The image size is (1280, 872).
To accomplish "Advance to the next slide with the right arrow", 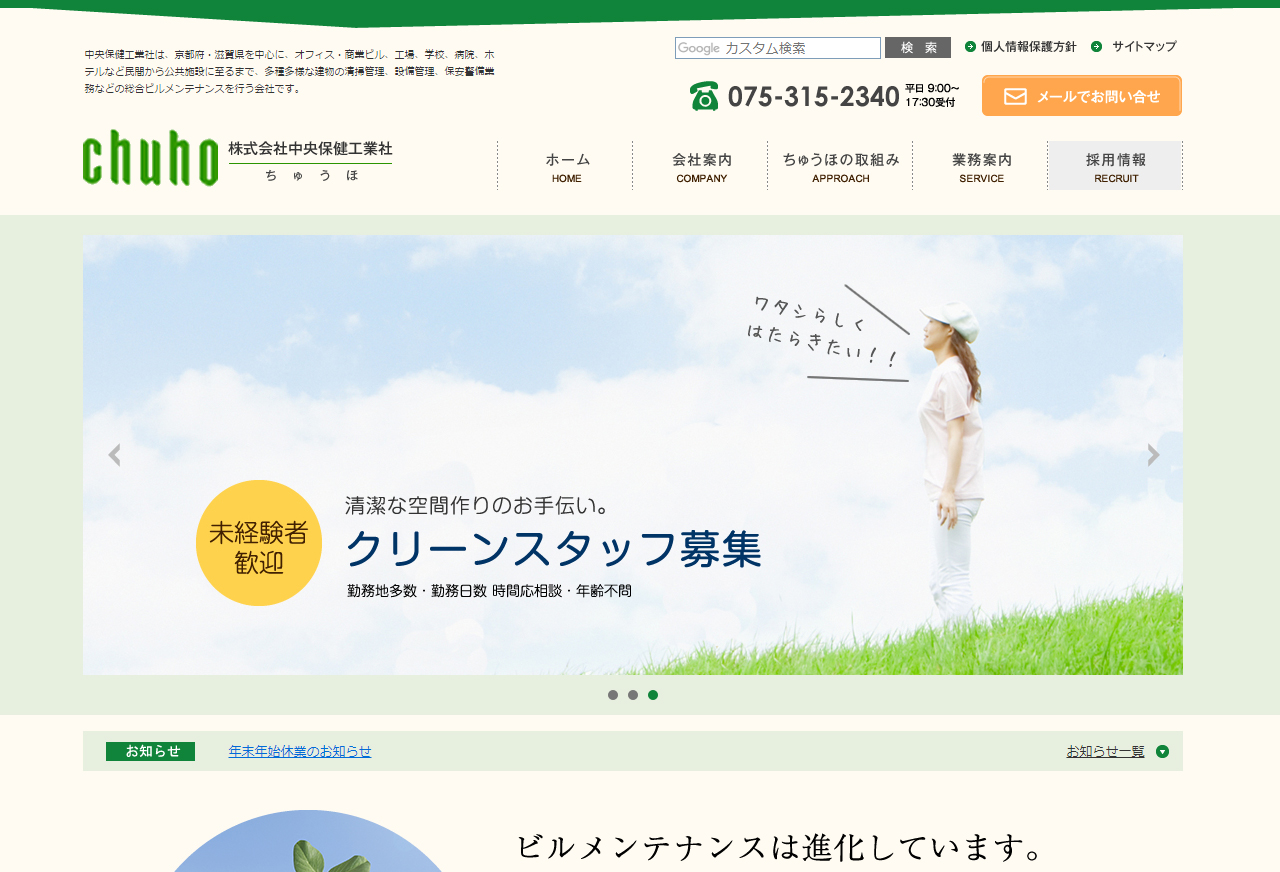I will coord(1153,455).
